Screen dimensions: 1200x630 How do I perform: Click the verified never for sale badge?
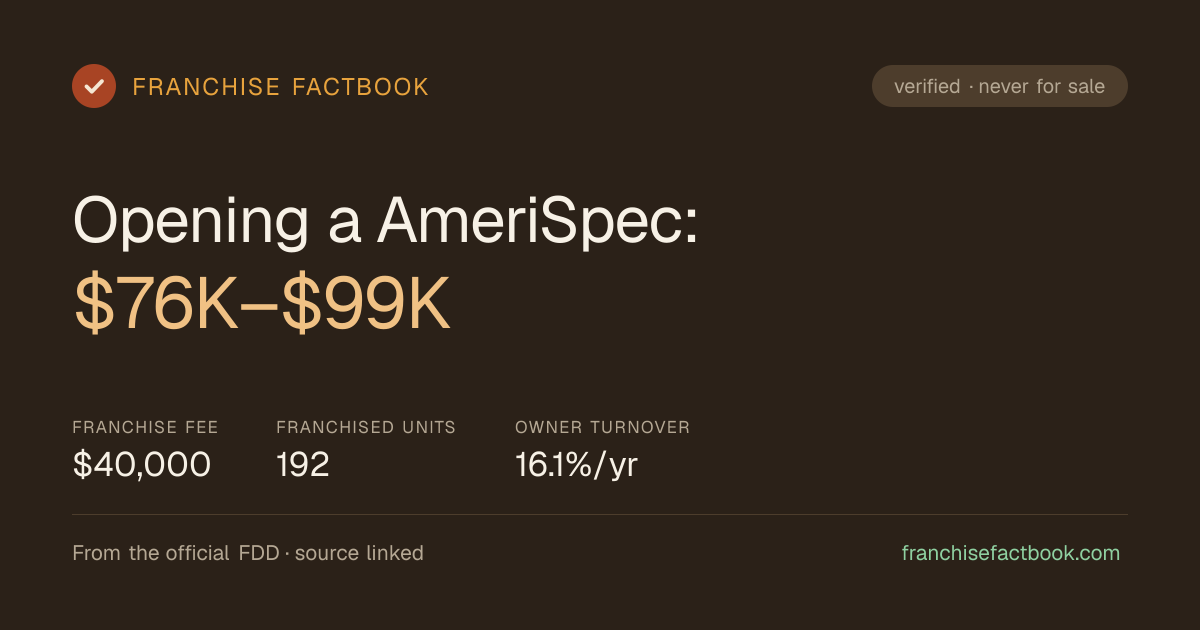[x=1000, y=86]
